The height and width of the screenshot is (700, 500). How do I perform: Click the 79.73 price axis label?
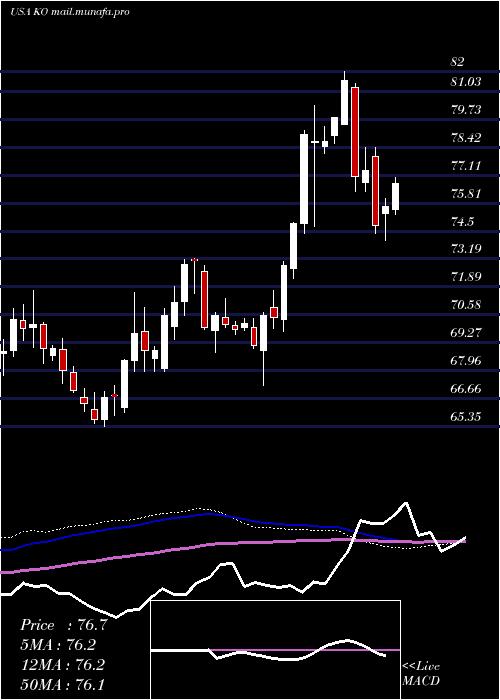tap(466, 110)
